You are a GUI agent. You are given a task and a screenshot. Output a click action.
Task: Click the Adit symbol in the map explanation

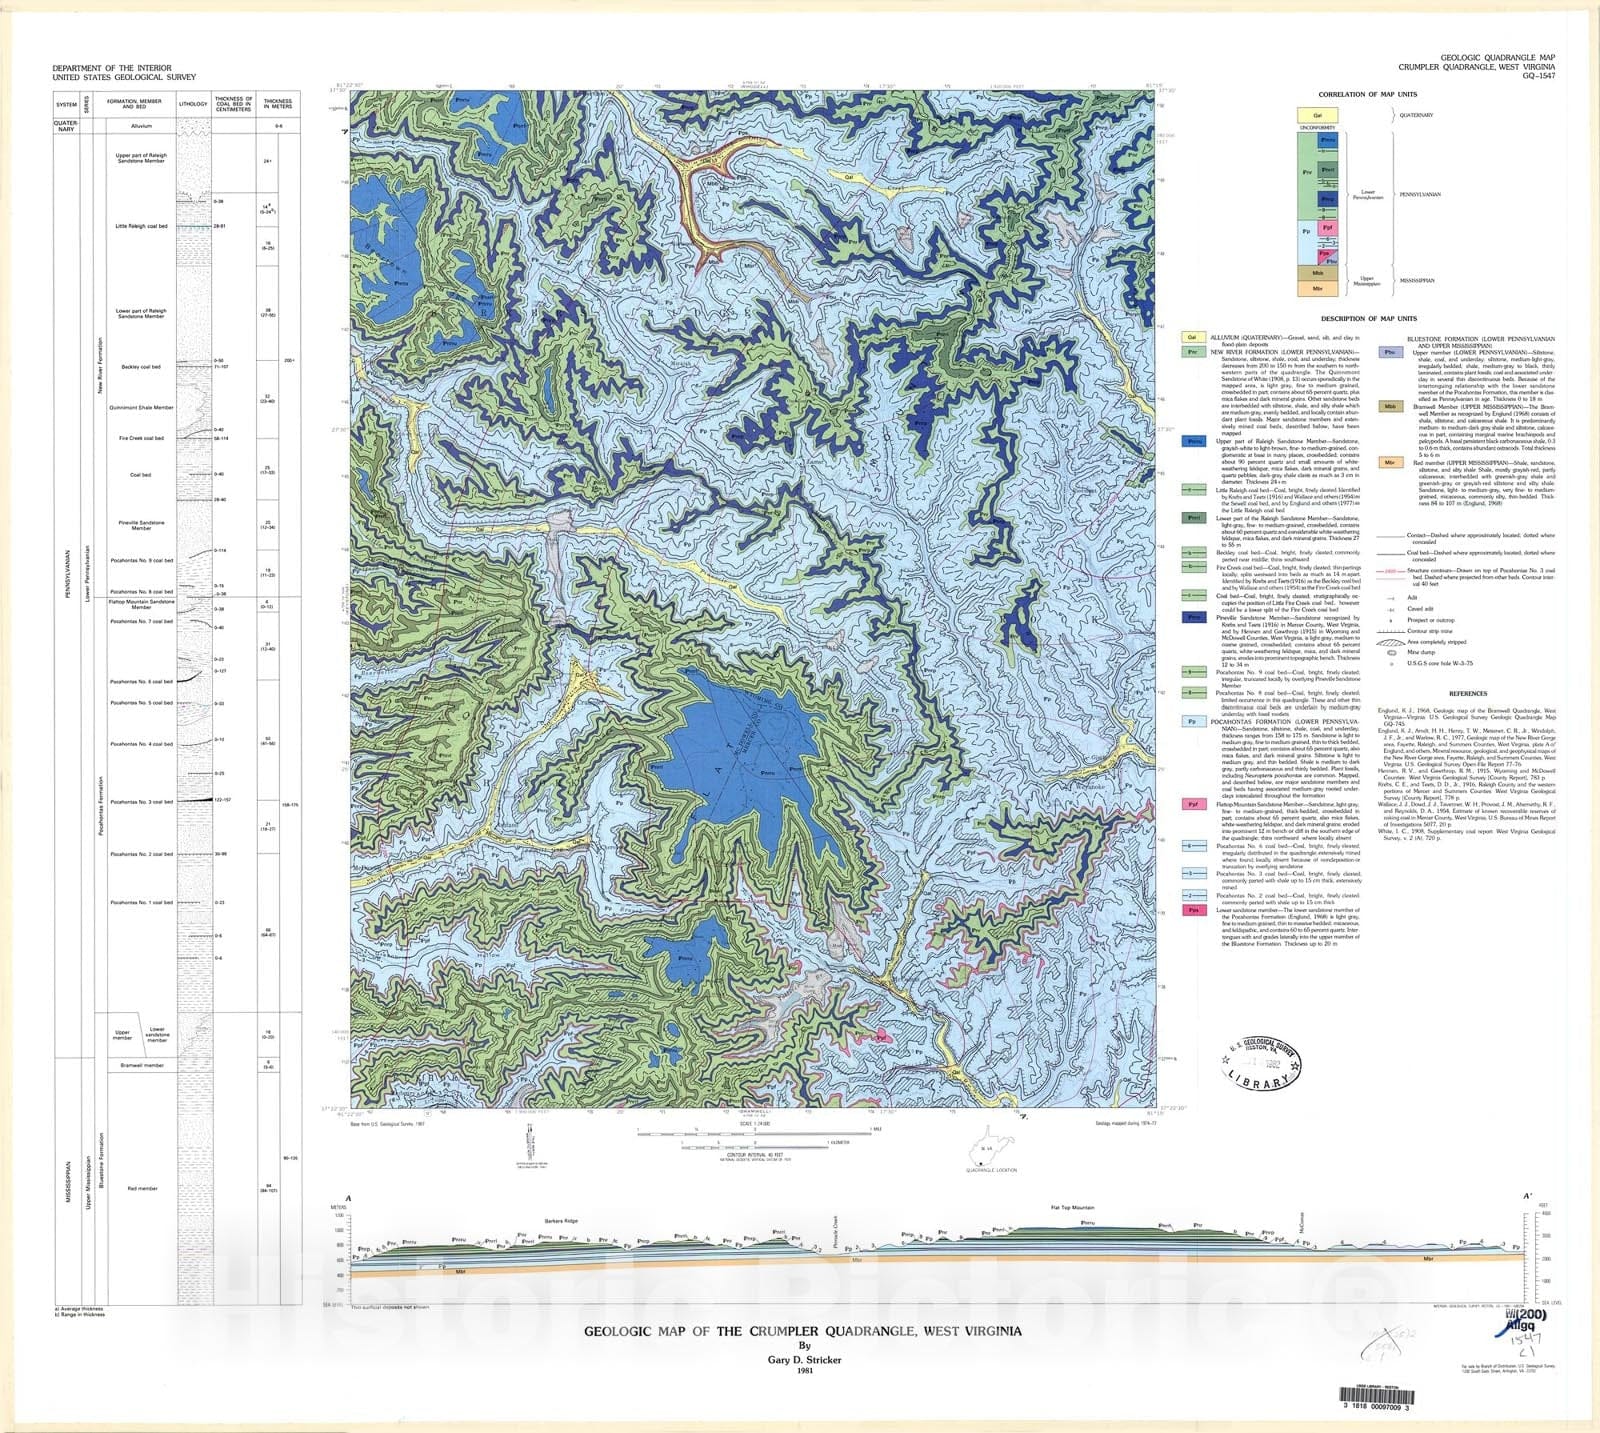click(1392, 596)
